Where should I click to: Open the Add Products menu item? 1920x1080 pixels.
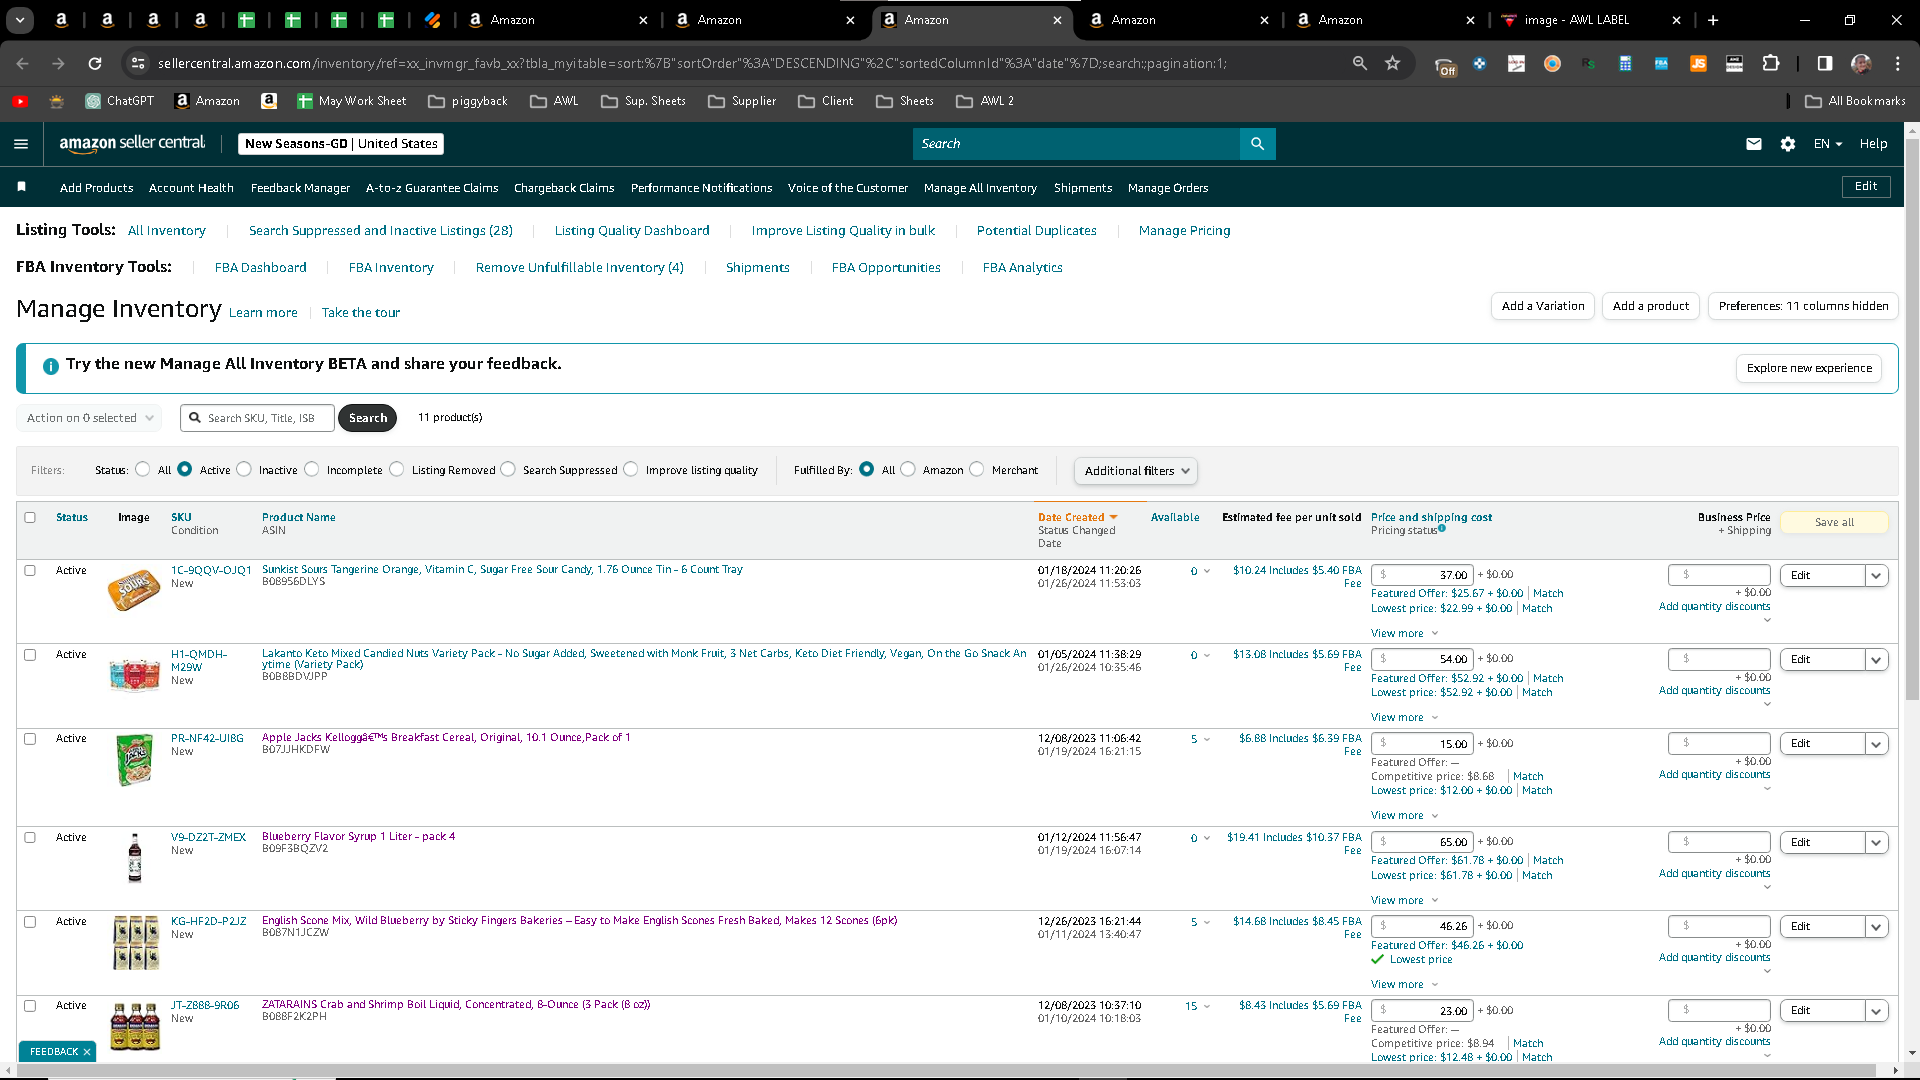click(x=96, y=188)
